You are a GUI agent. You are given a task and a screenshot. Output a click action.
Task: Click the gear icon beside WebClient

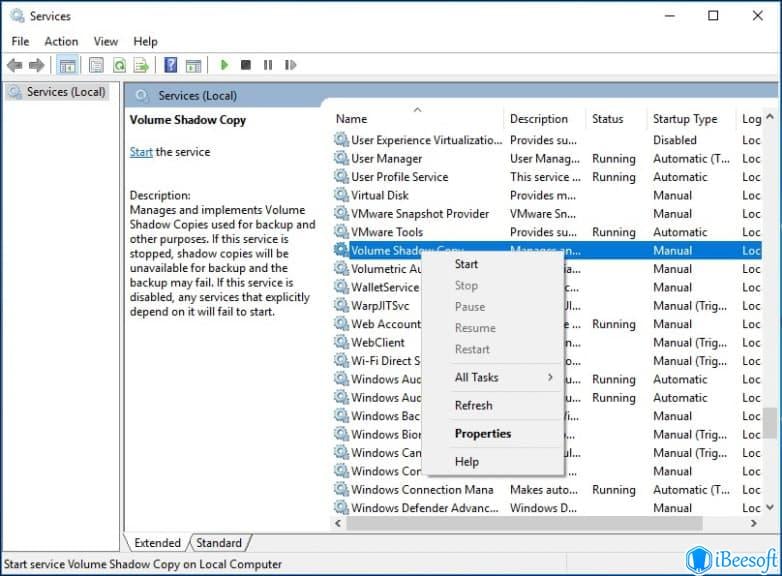[x=341, y=342]
